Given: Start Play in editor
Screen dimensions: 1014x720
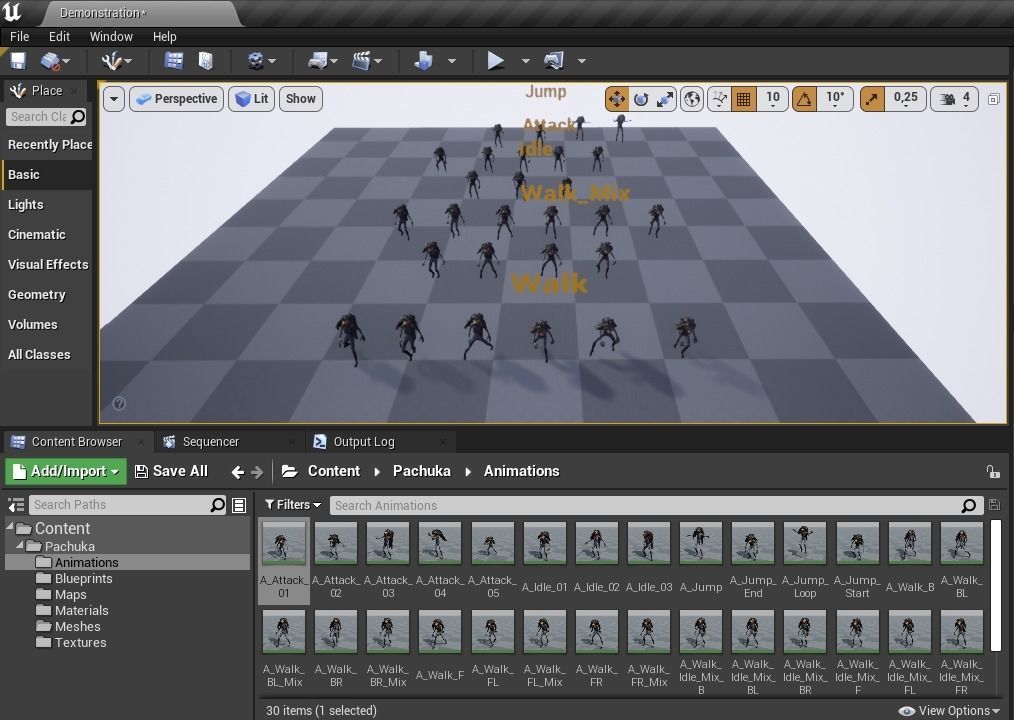Looking at the screenshot, I should (x=495, y=61).
